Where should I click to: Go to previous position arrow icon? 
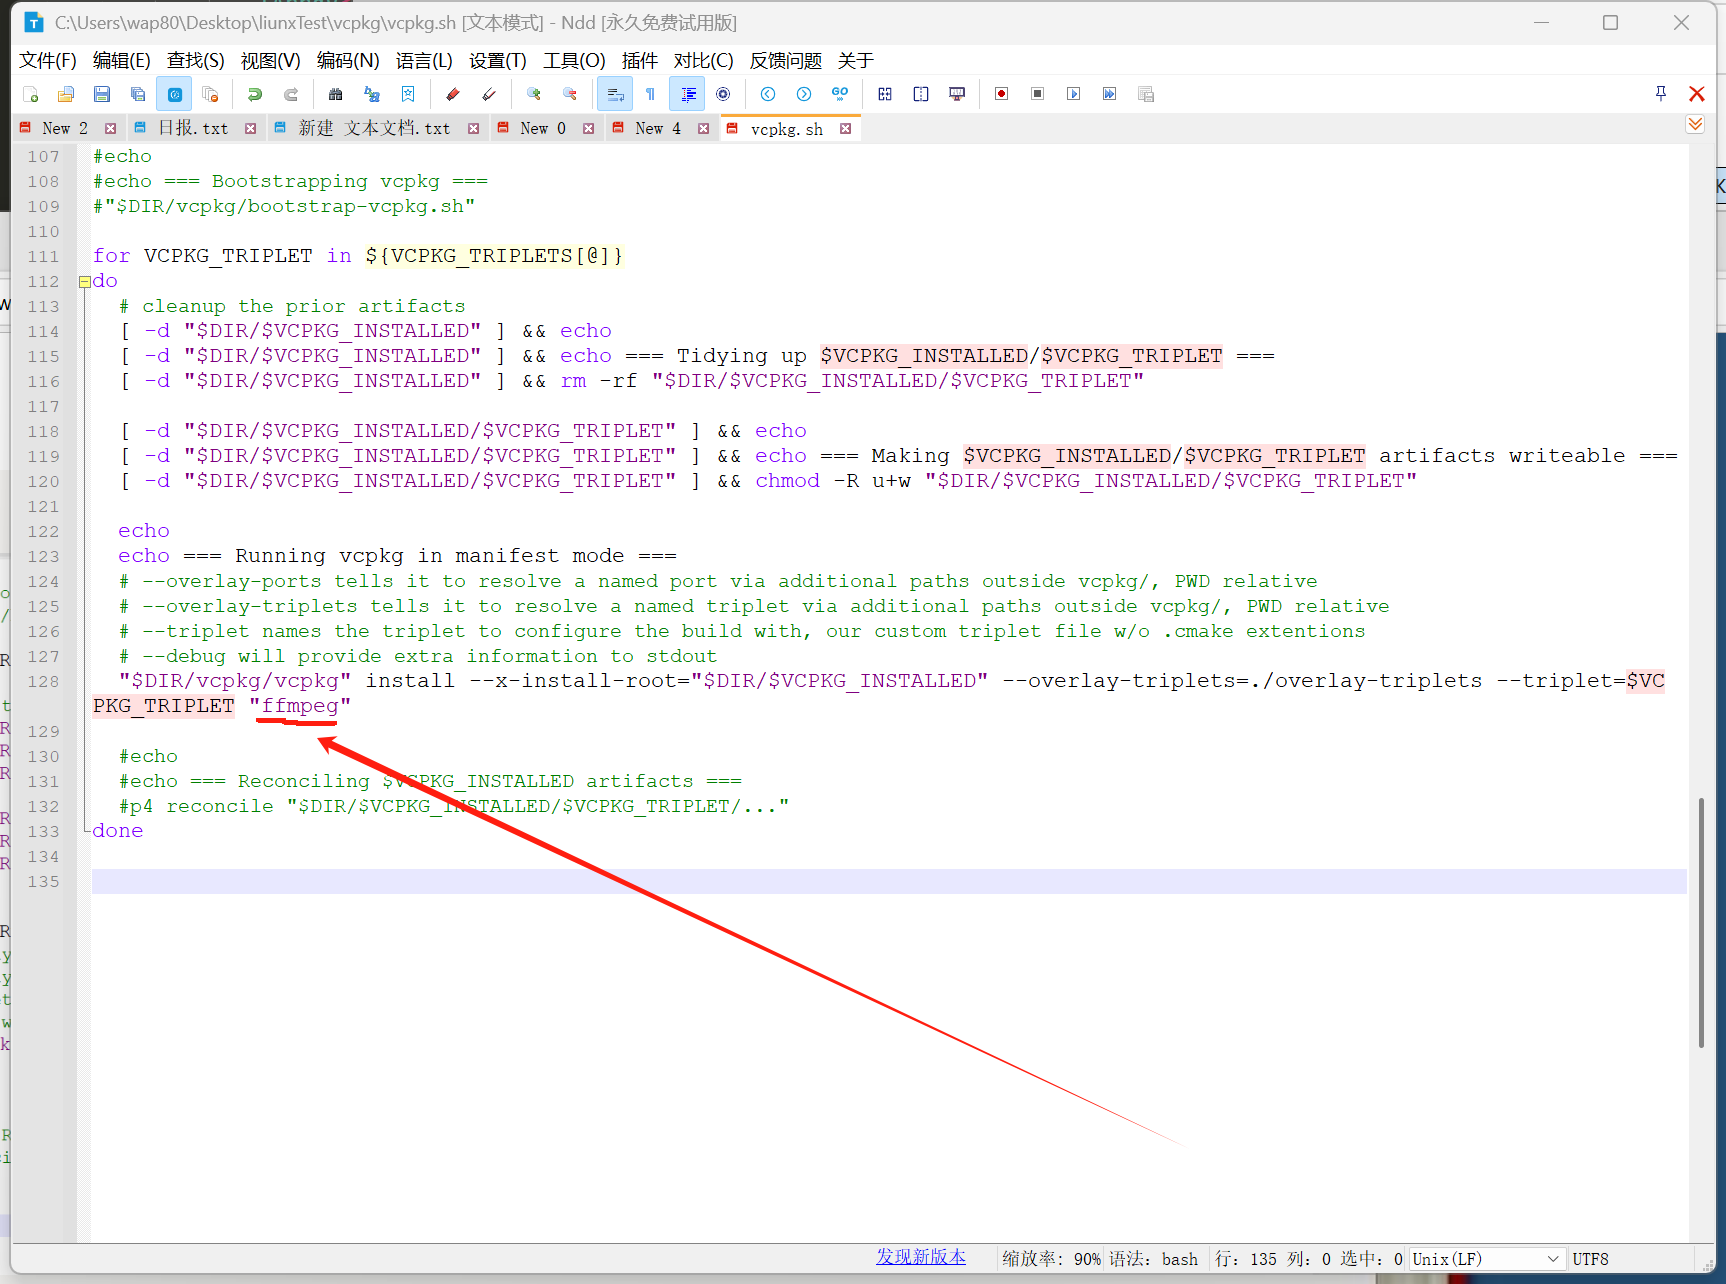coord(768,94)
